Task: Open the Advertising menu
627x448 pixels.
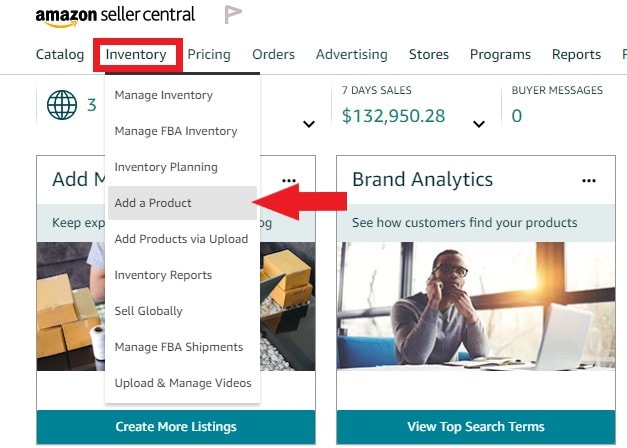Action: 352,54
